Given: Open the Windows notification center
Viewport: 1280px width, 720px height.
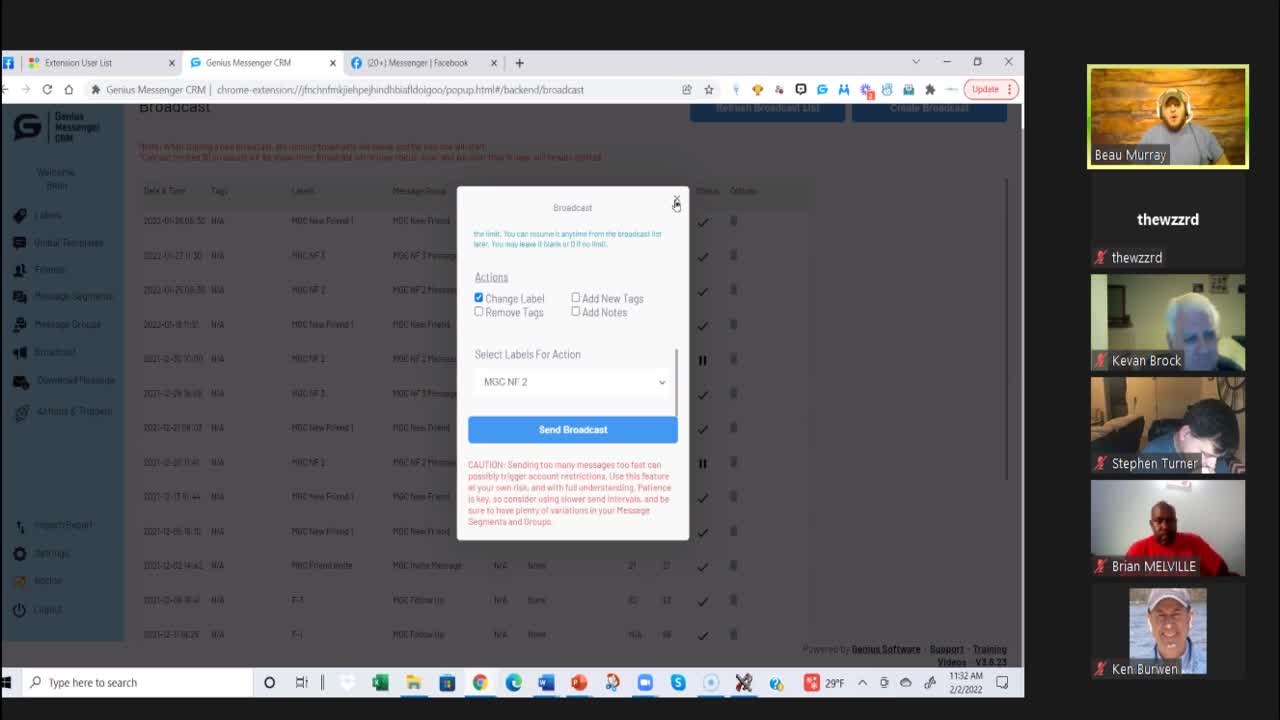Looking at the screenshot, I should [1002, 682].
